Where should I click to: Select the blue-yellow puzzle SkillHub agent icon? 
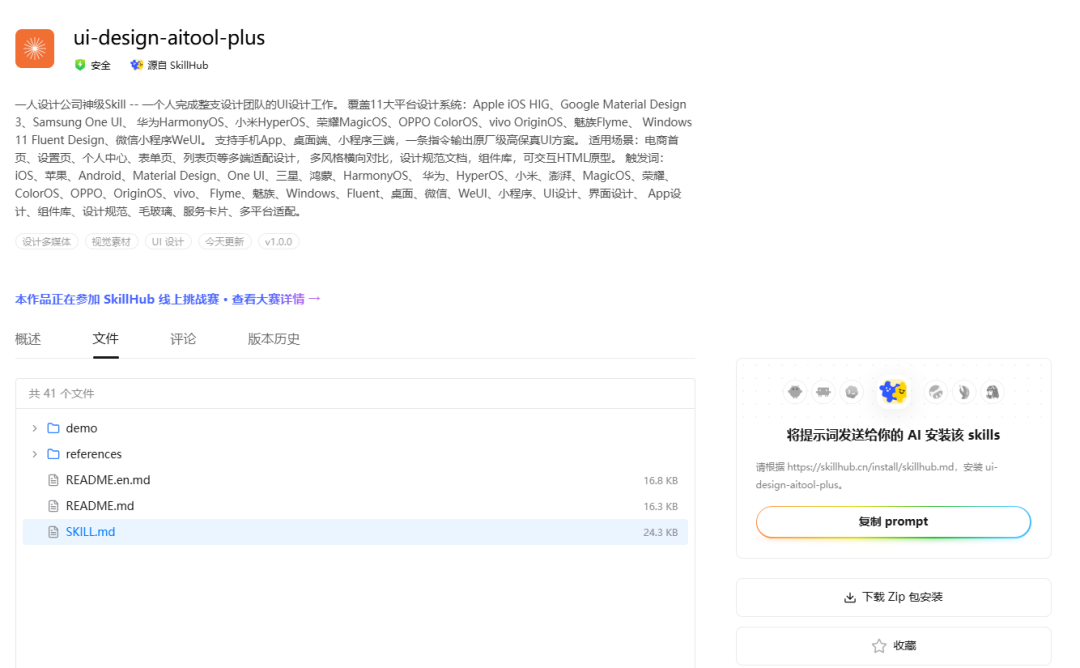(893, 392)
